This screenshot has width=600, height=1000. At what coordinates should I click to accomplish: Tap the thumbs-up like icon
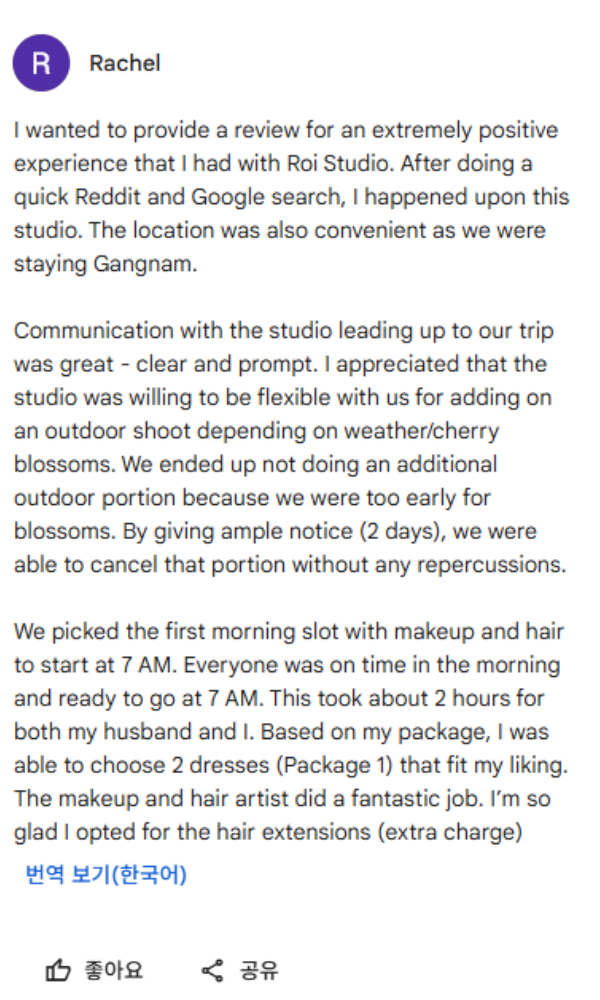(58, 971)
